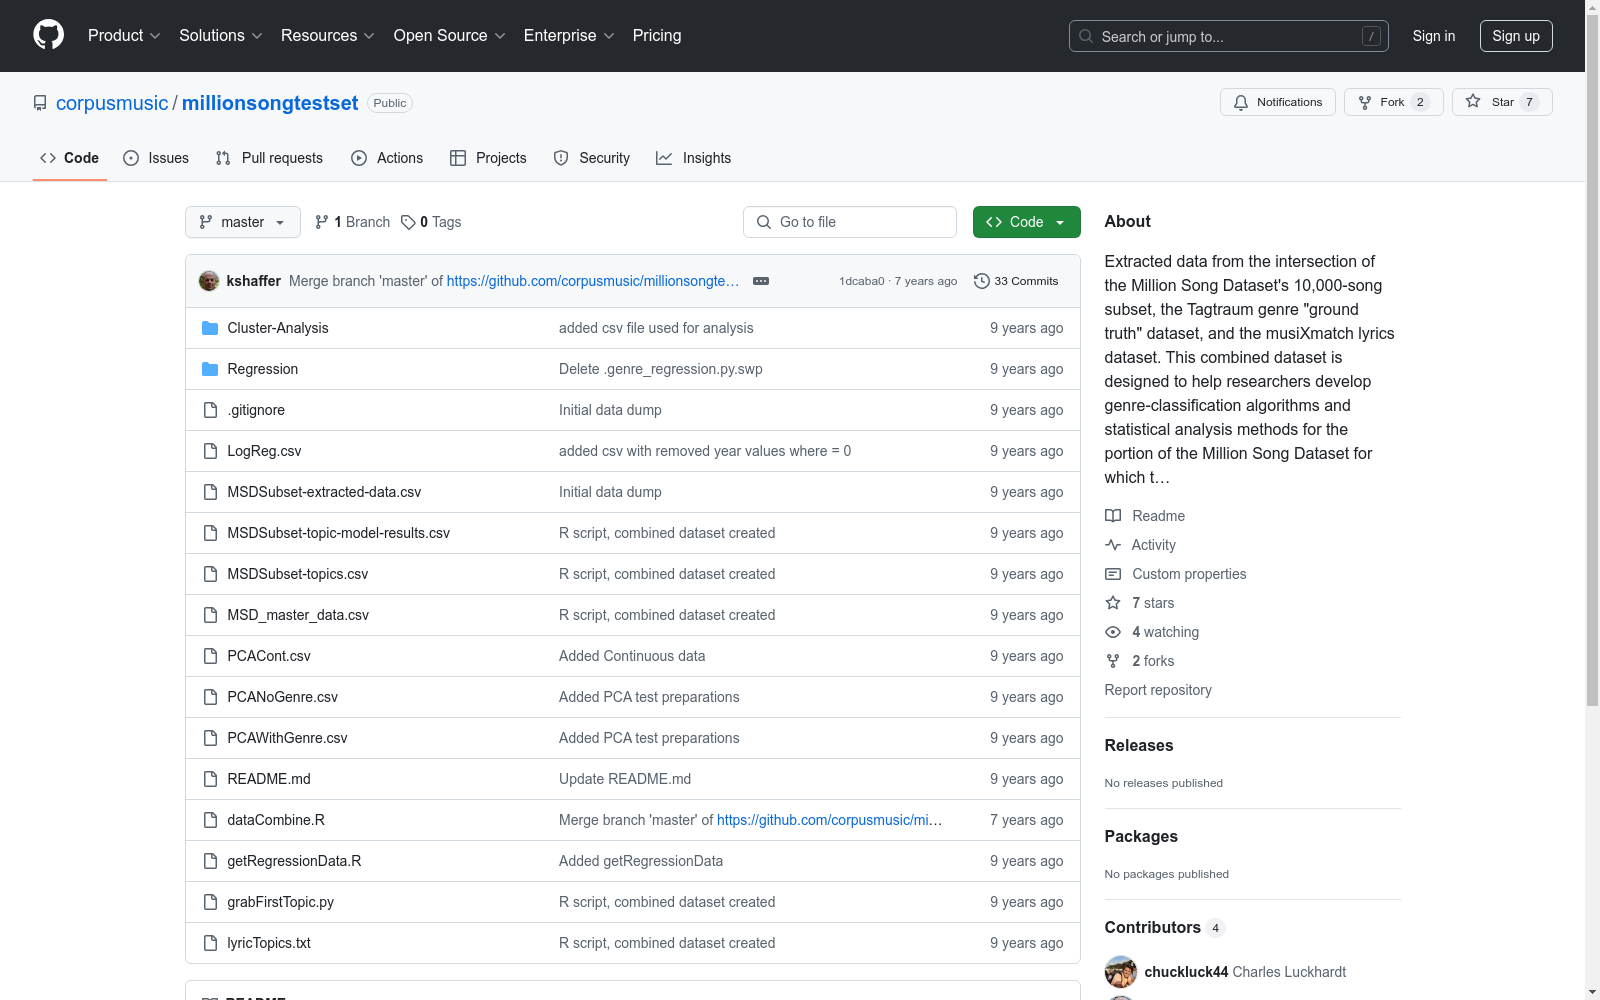The width and height of the screenshot is (1600, 1000).
Task: Open the MSD_master_data.csv file
Action: pos(298,615)
